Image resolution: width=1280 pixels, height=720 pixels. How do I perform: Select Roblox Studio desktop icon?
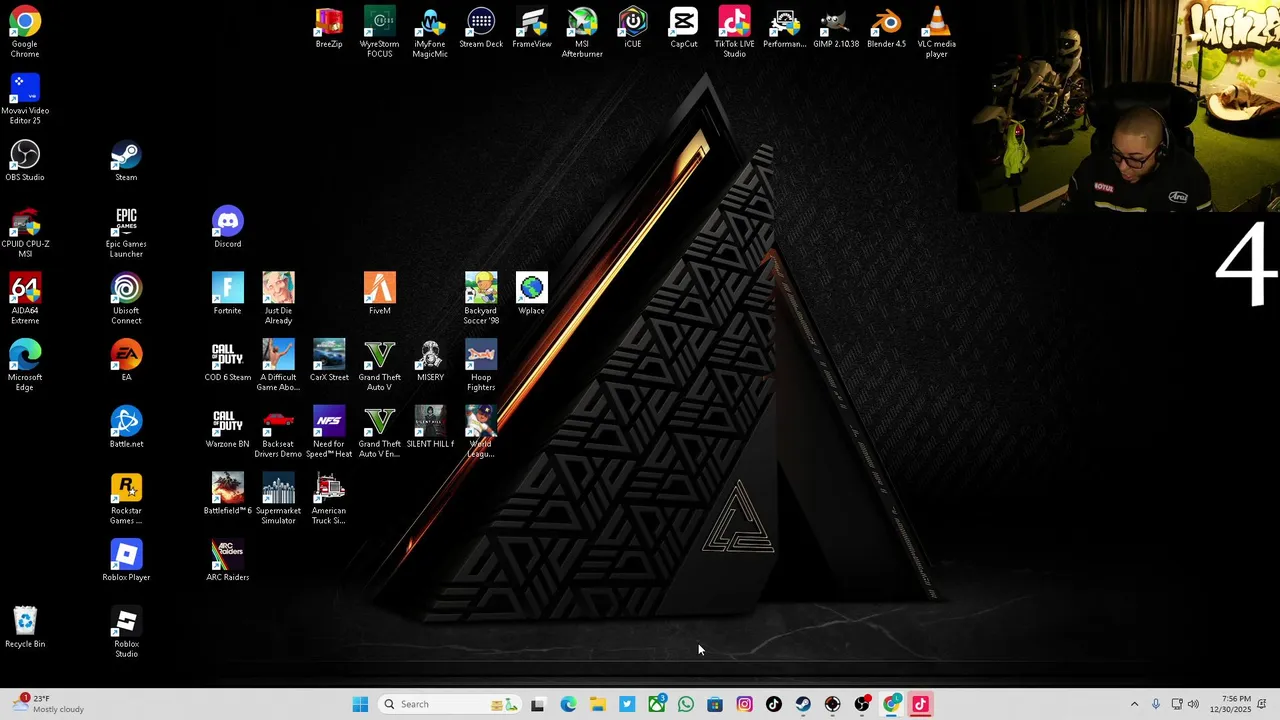click(x=126, y=633)
